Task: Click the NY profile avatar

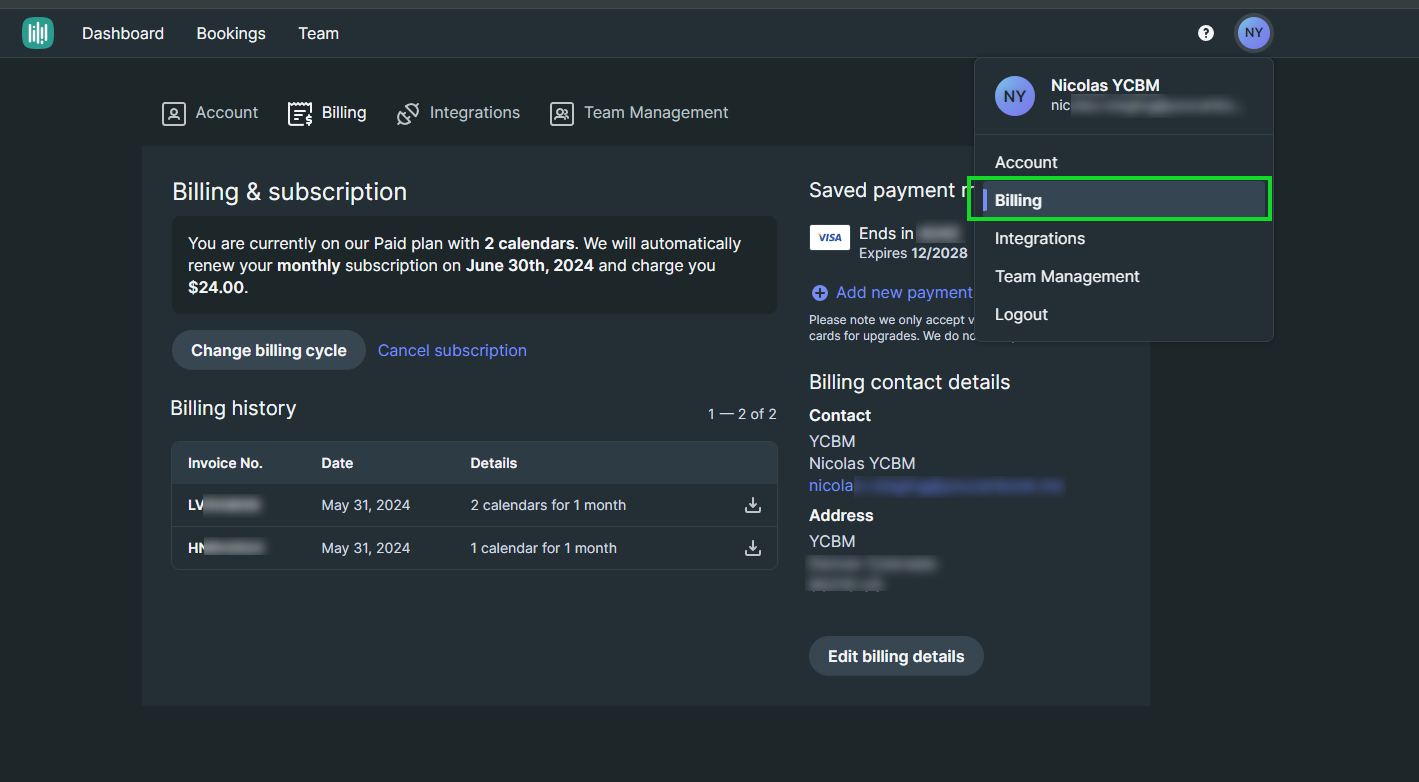Action: [1253, 33]
